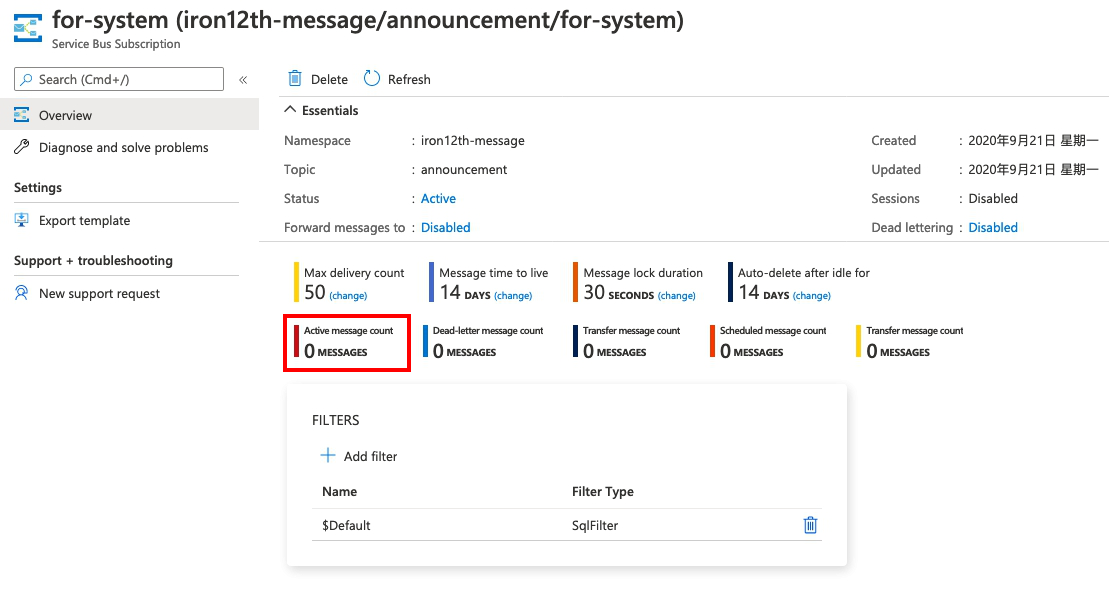Click the Overview menu icon
The height and width of the screenshot is (600, 1109).
click(x=22, y=115)
